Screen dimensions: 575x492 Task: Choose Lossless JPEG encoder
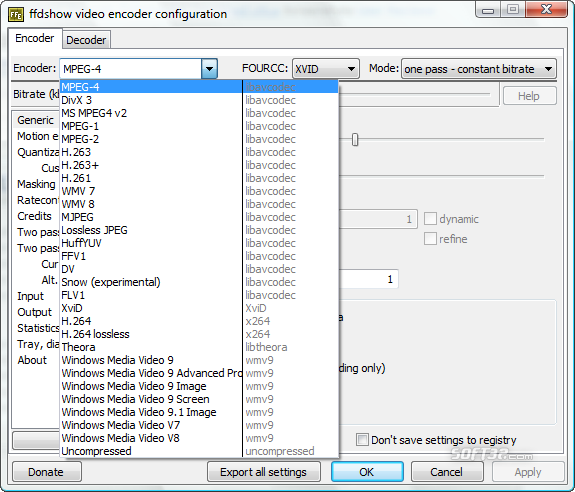198,230
